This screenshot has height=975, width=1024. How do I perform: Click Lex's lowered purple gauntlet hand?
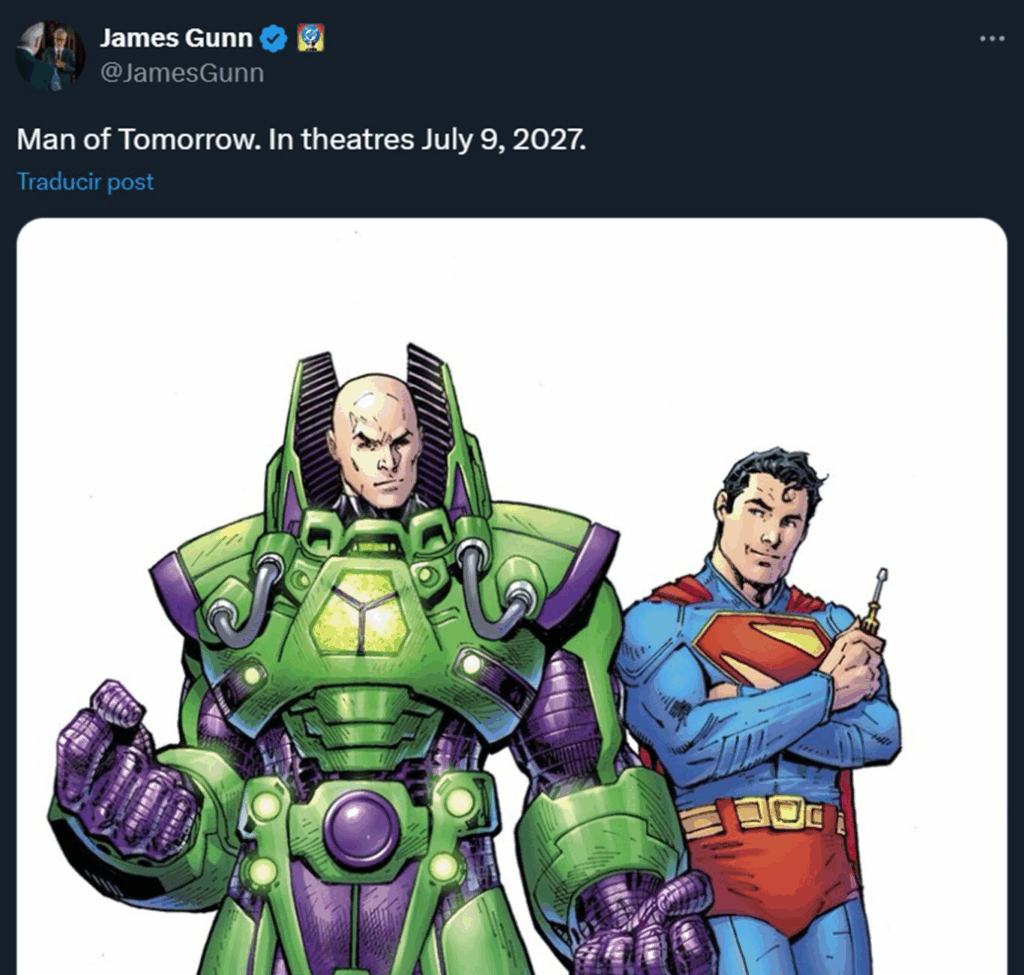(x=640, y=925)
